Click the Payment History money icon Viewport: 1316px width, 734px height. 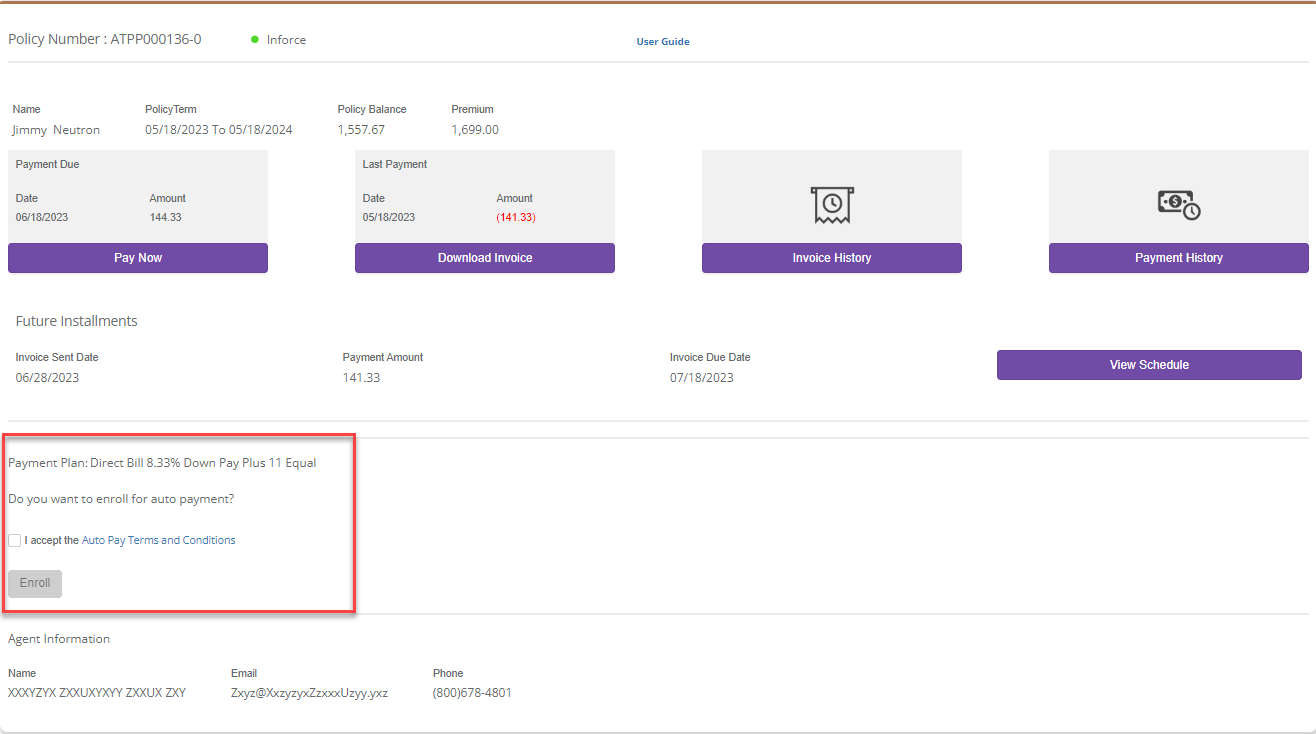tap(1178, 204)
